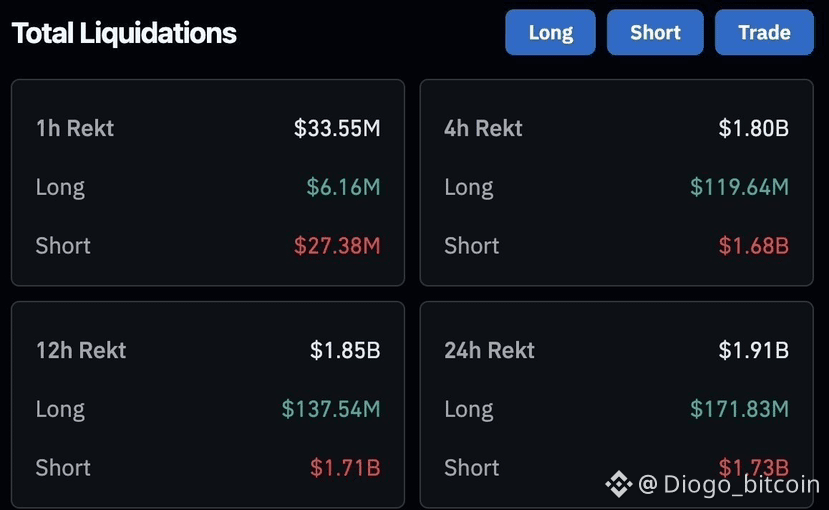Click the 12h Rekt total $1.85B

[345, 350]
